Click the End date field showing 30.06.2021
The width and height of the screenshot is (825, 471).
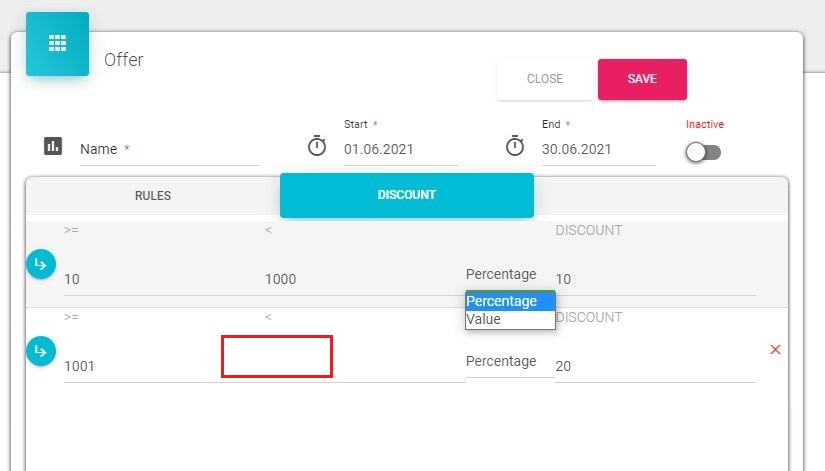pos(598,150)
